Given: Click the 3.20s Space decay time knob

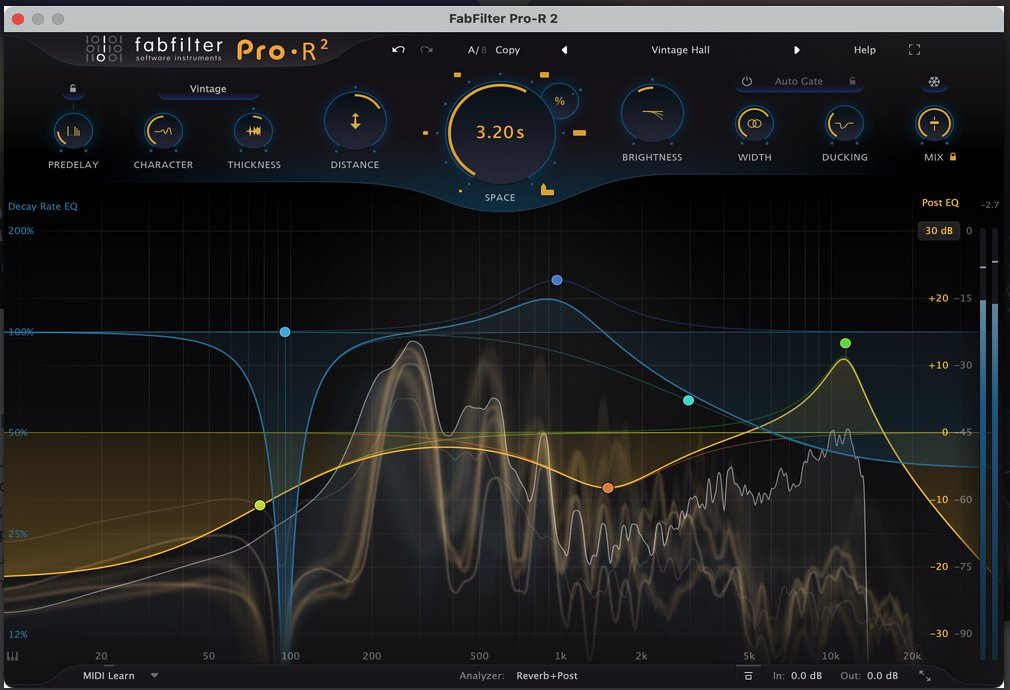Looking at the screenshot, I should [x=500, y=132].
